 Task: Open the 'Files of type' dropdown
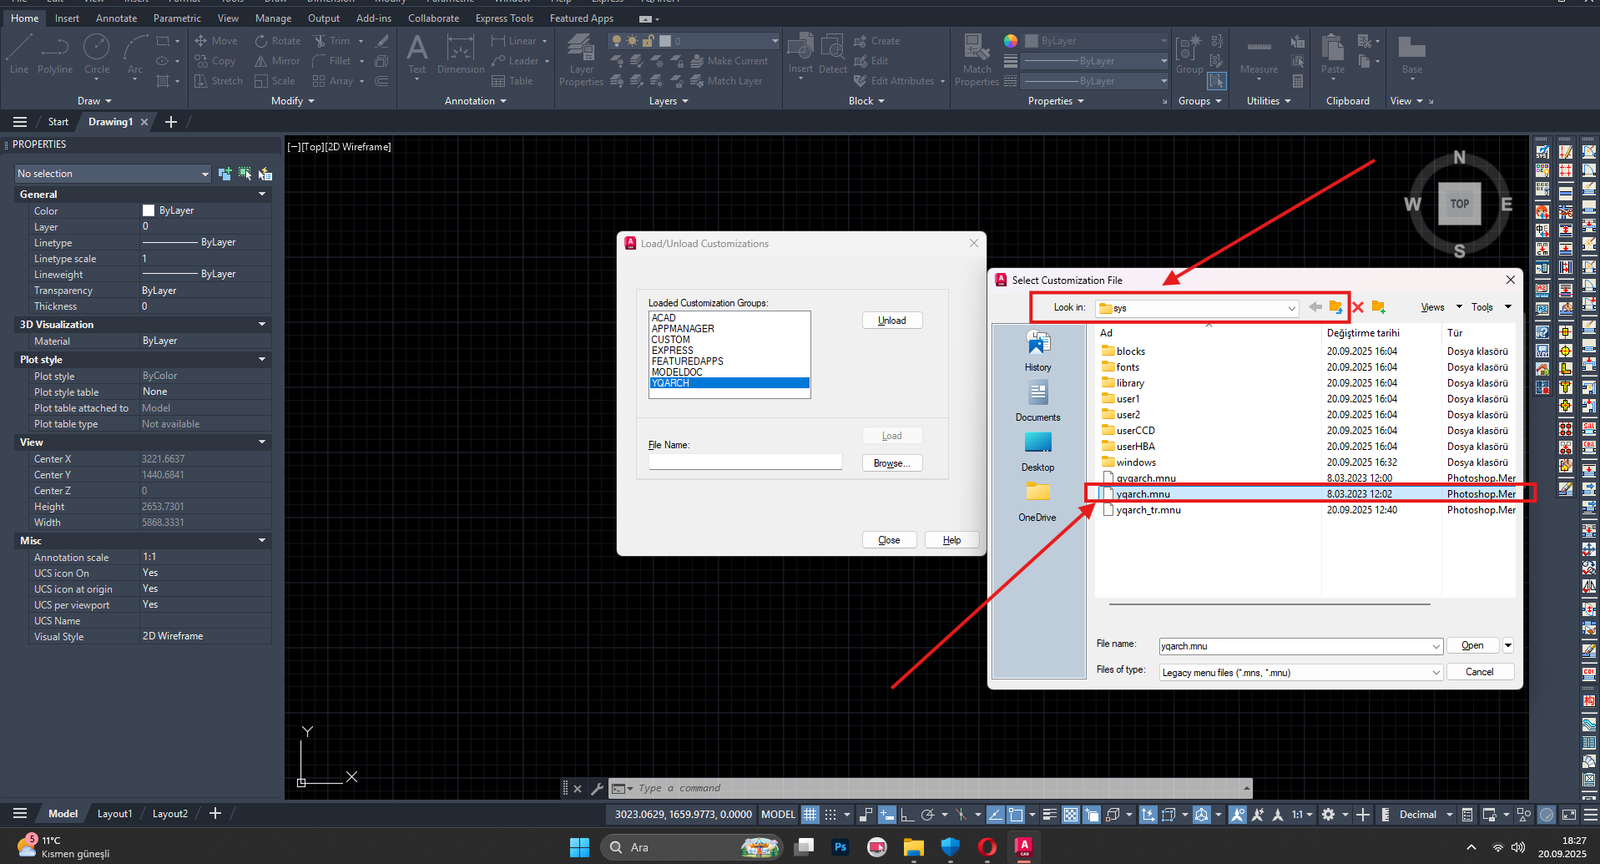[x=1435, y=673]
